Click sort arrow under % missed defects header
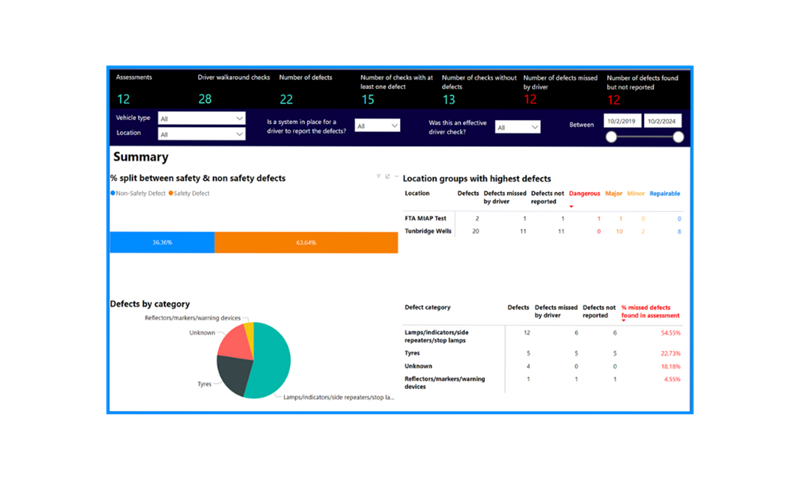 (623, 321)
